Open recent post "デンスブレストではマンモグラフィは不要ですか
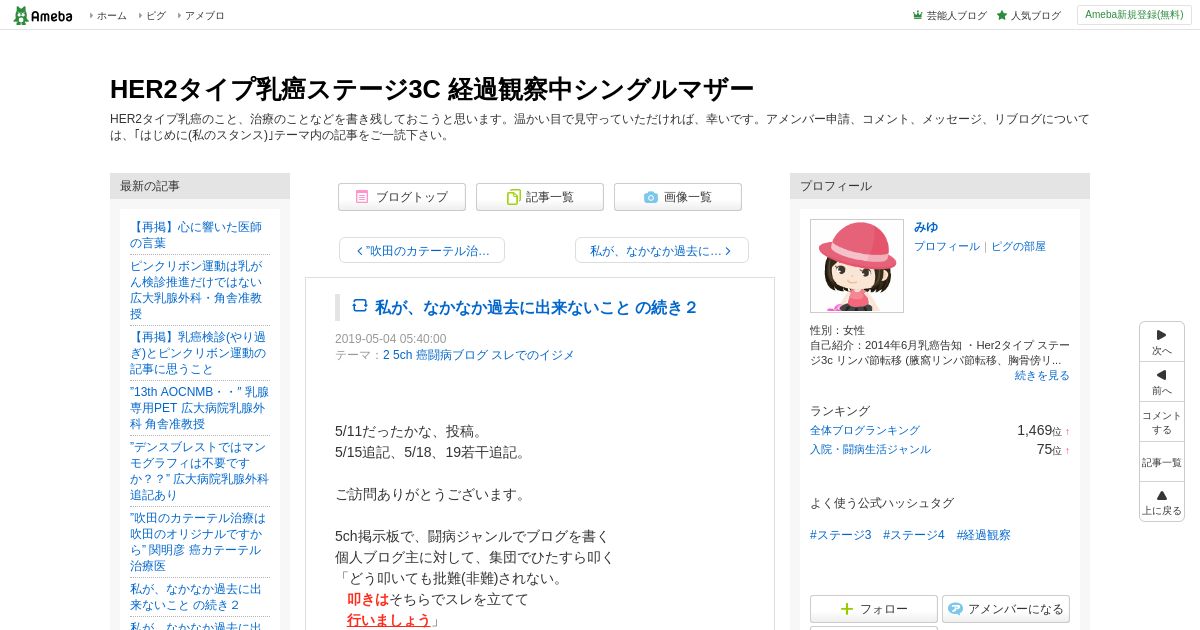 [199, 471]
